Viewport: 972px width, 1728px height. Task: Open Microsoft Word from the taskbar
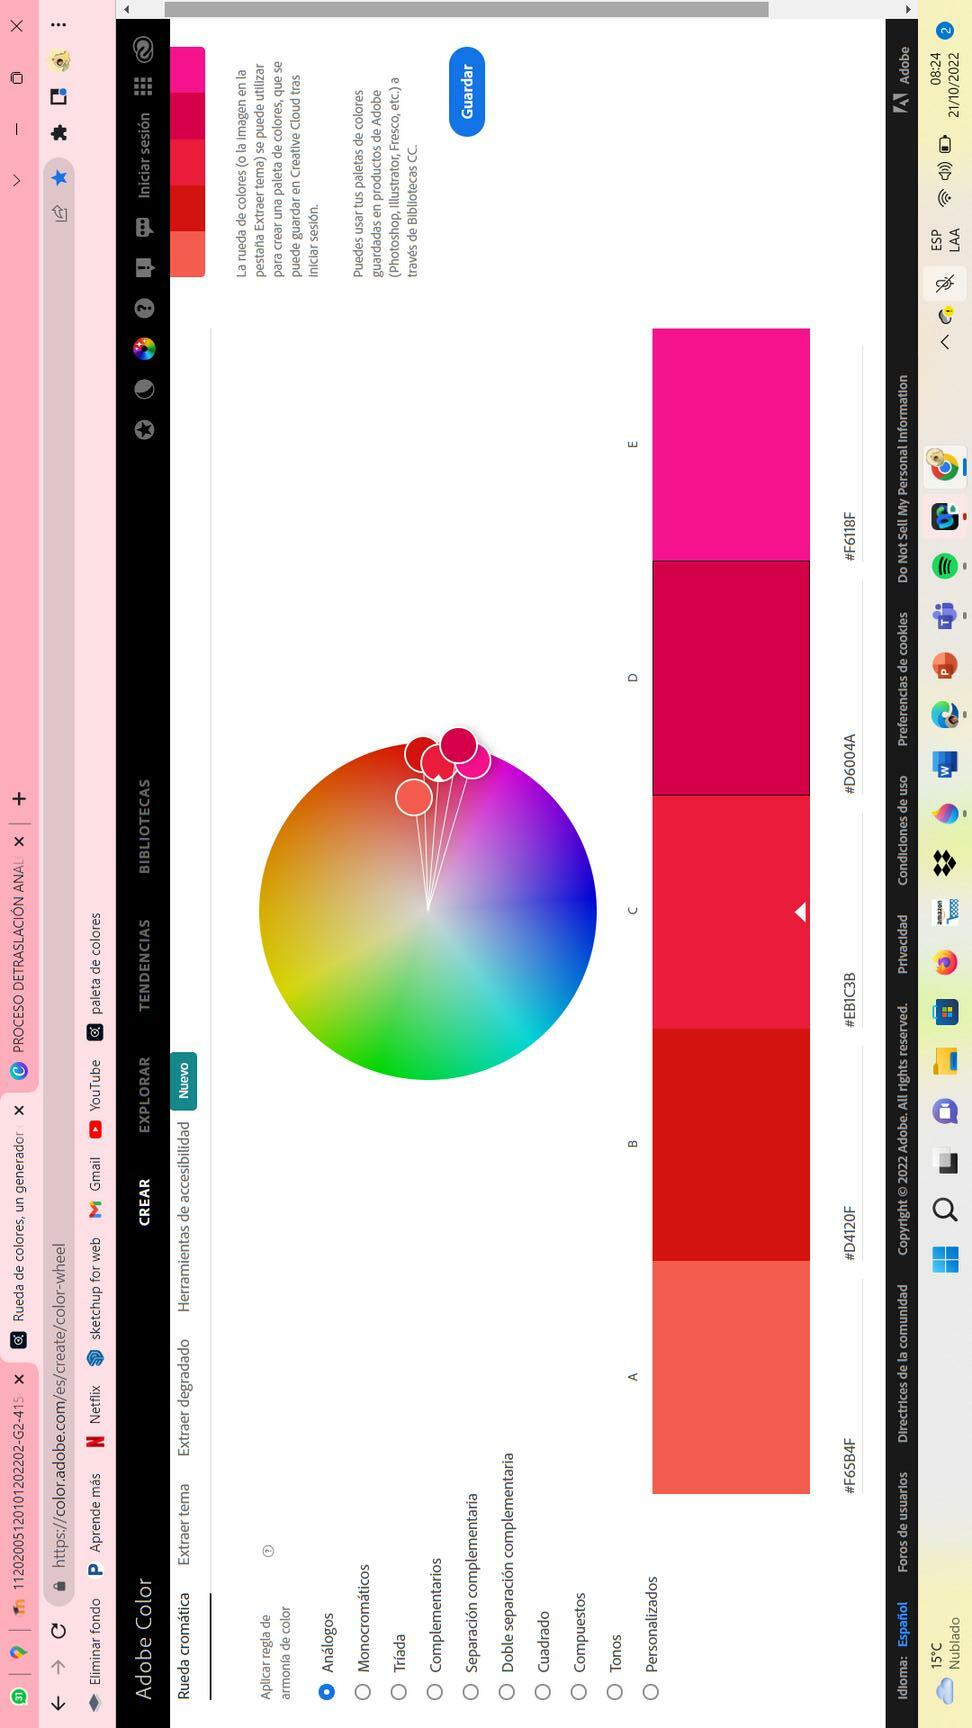(945, 765)
